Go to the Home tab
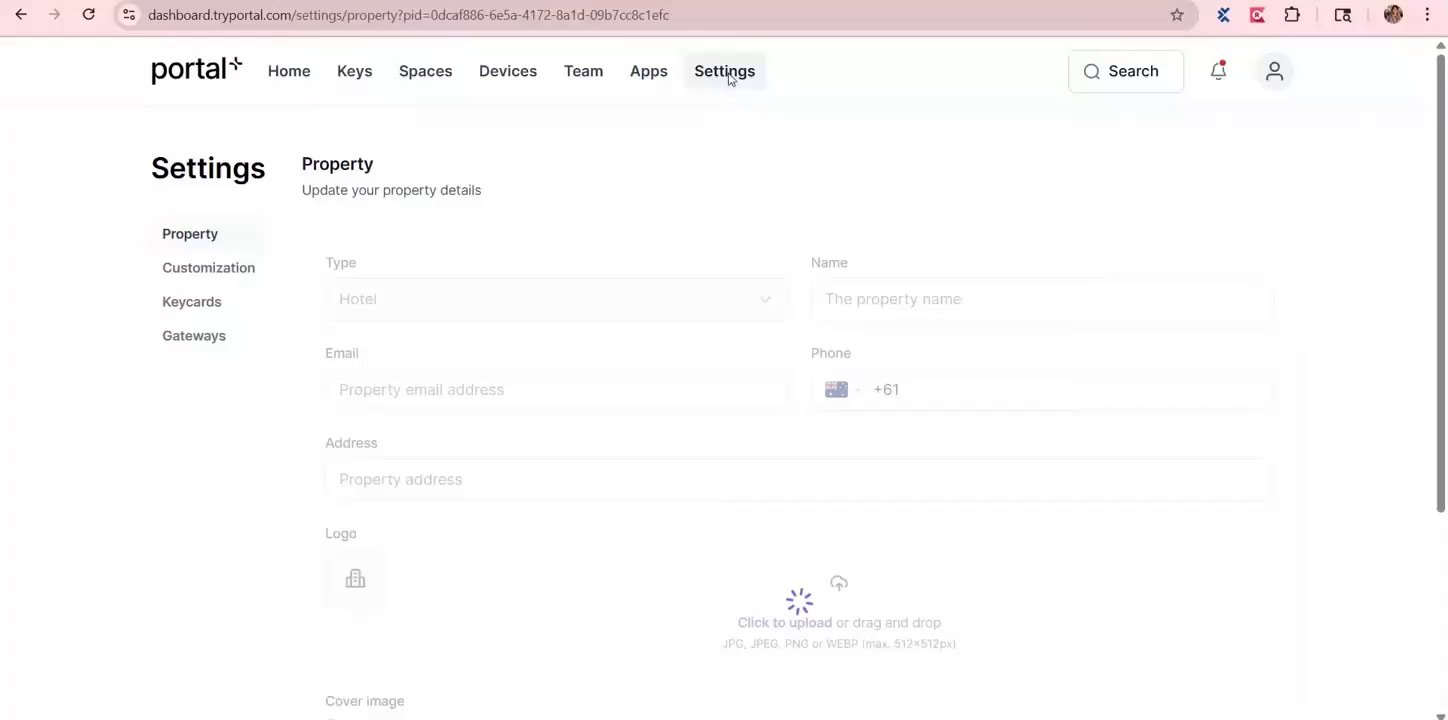The width and height of the screenshot is (1448, 720). click(x=289, y=71)
